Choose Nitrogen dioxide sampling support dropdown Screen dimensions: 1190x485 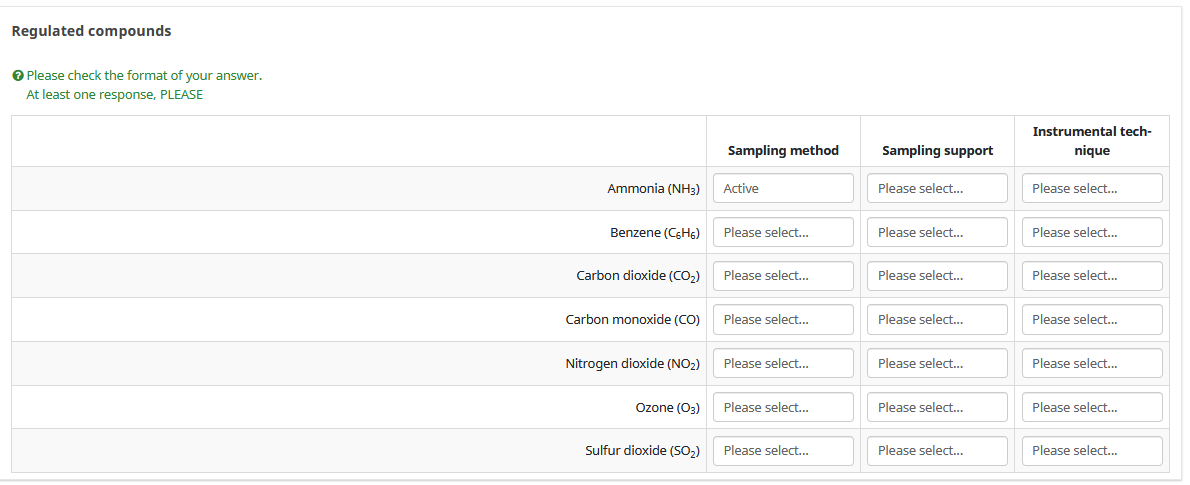tap(937, 364)
